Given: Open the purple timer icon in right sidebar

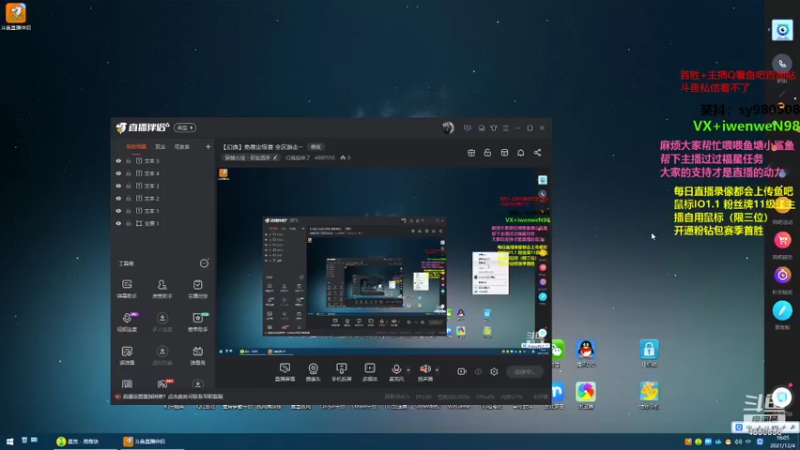Looking at the screenshot, I should point(782,276).
